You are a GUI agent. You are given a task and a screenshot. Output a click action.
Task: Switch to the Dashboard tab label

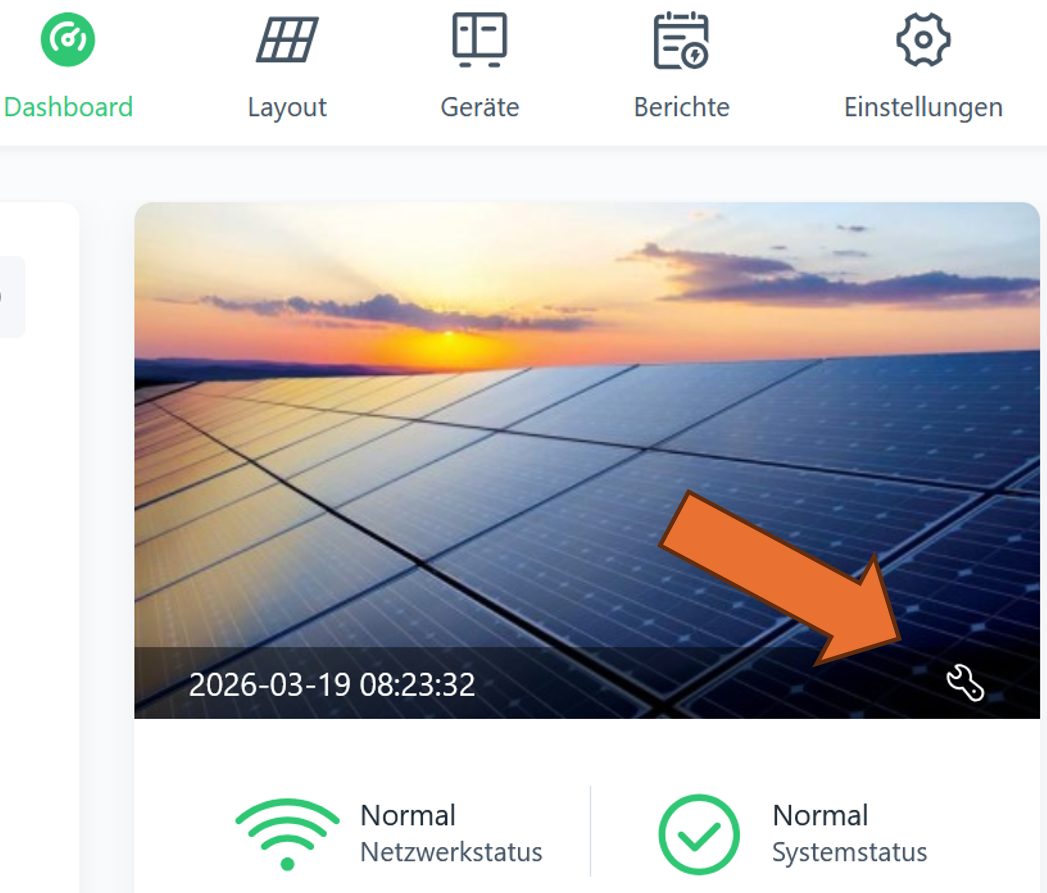point(68,107)
